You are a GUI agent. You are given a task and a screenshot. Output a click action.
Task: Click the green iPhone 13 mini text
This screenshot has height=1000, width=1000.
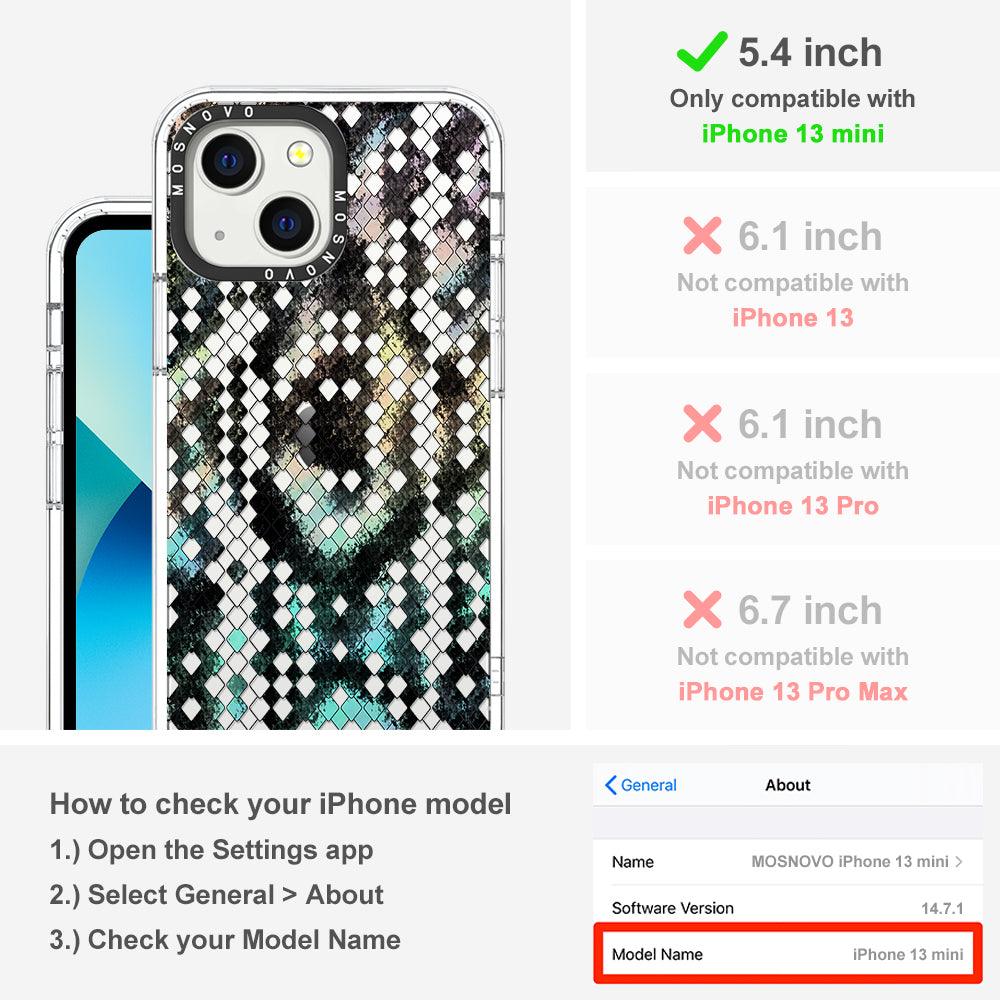[793, 134]
